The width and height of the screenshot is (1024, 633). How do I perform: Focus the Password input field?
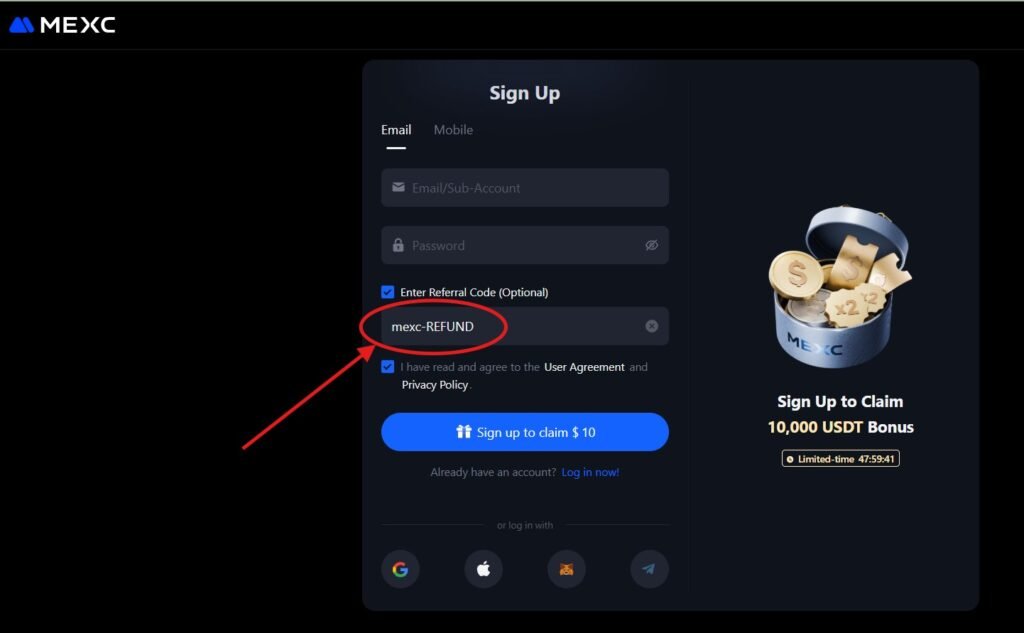[x=525, y=245]
